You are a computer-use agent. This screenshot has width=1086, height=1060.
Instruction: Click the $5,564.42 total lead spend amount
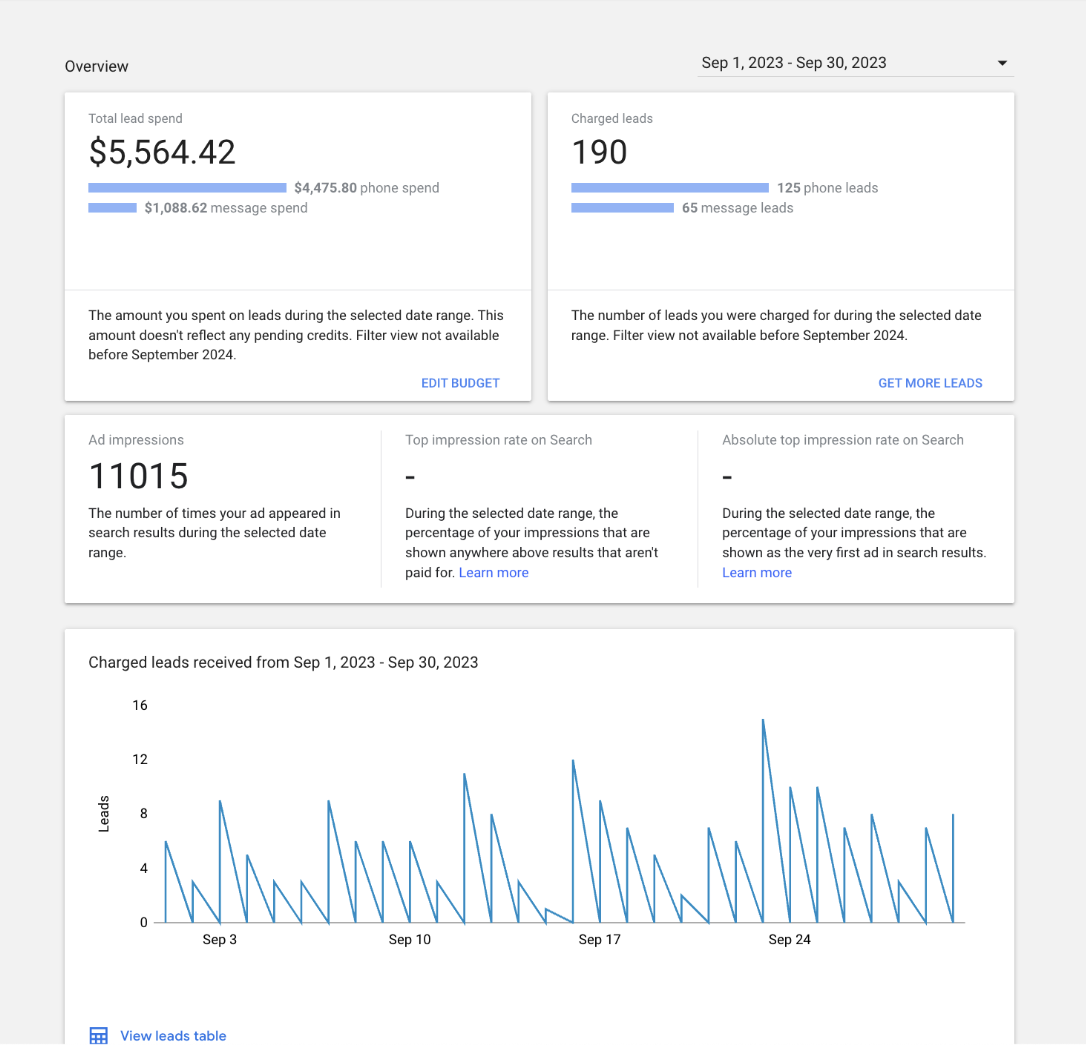[x=162, y=152]
